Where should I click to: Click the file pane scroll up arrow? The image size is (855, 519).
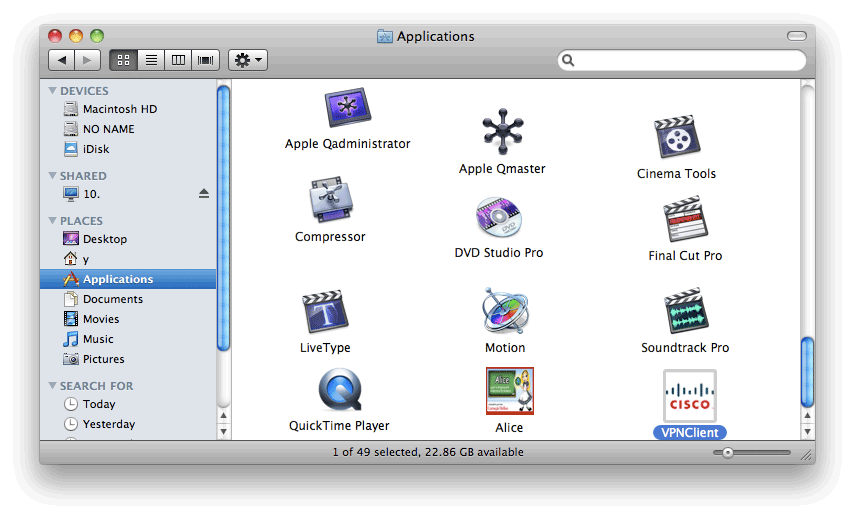(x=808, y=416)
